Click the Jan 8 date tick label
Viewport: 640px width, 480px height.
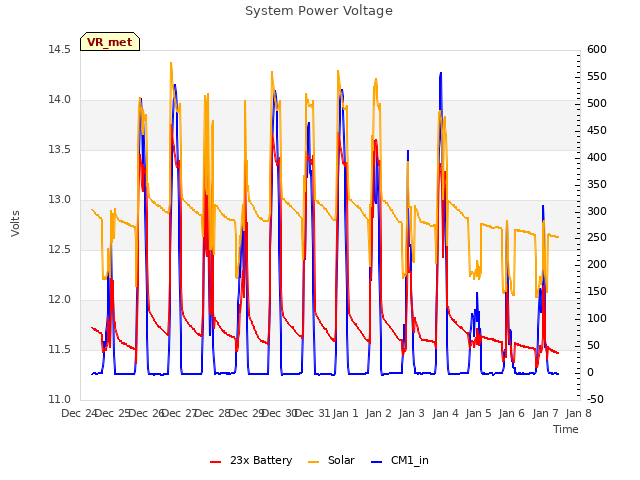point(578,413)
